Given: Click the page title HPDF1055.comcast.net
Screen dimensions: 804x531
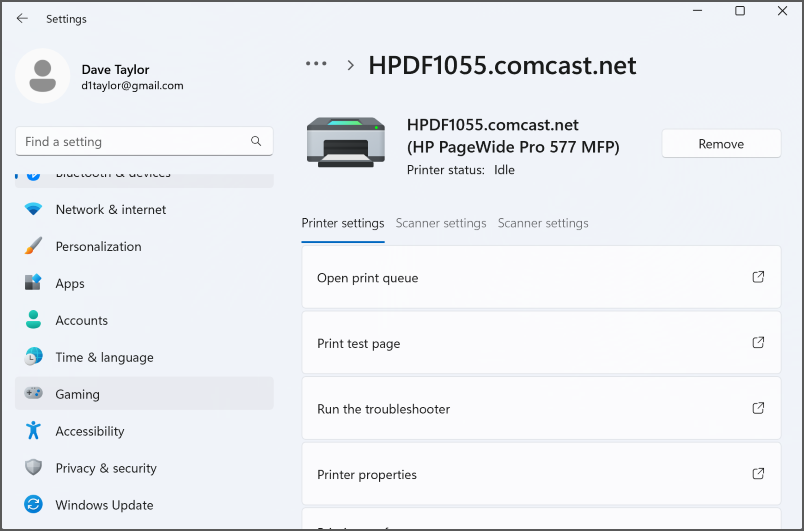Looking at the screenshot, I should click(502, 66).
